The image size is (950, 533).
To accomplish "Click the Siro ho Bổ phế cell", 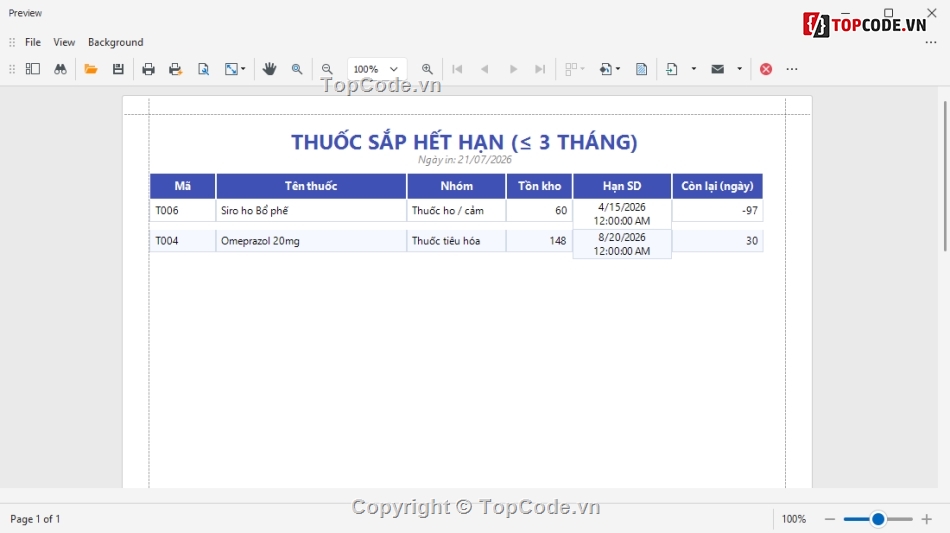I will (x=311, y=210).
